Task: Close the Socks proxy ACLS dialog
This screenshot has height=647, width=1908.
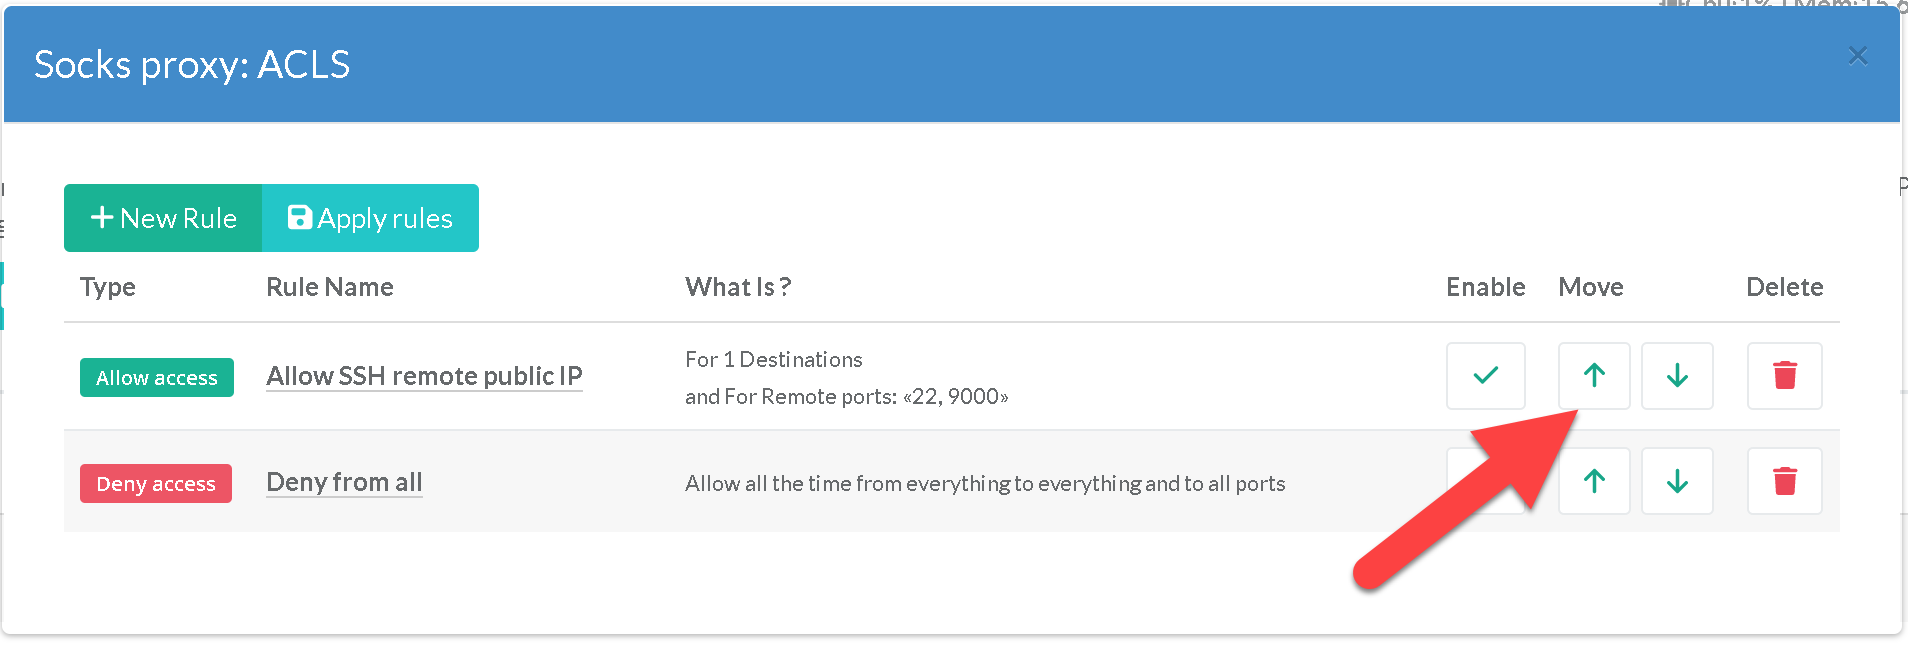Action: pyautogui.click(x=1857, y=56)
